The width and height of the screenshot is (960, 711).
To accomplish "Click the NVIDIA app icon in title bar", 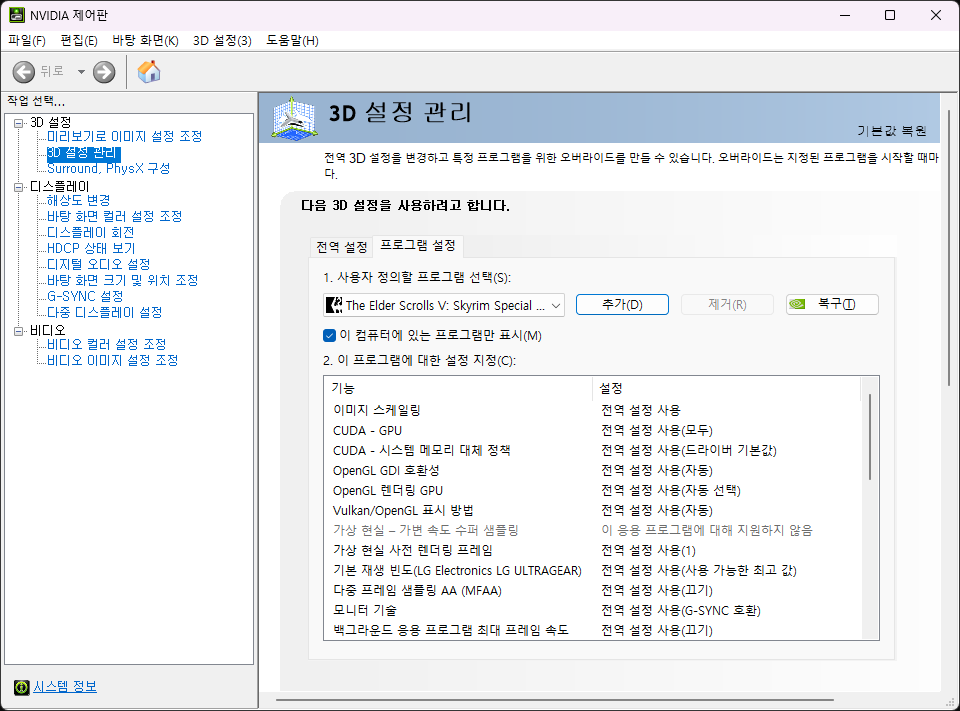I will tap(16, 15).
